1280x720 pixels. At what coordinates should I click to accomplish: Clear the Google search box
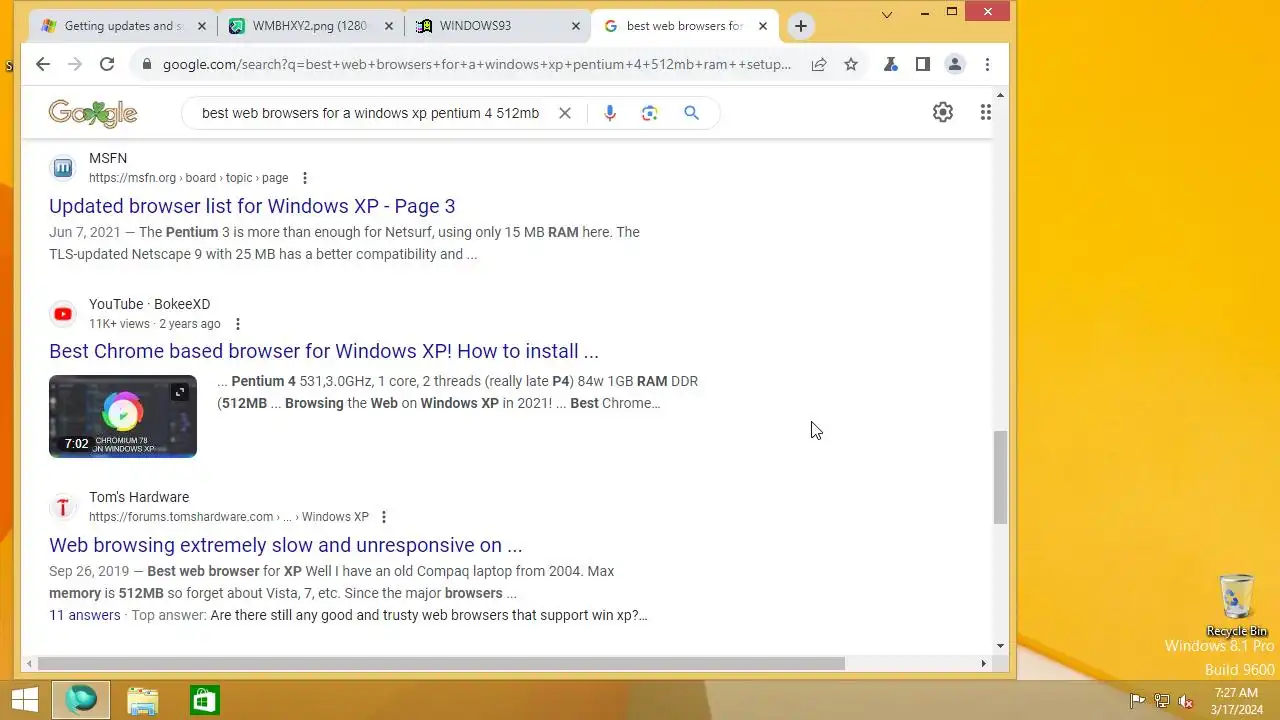click(565, 113)
